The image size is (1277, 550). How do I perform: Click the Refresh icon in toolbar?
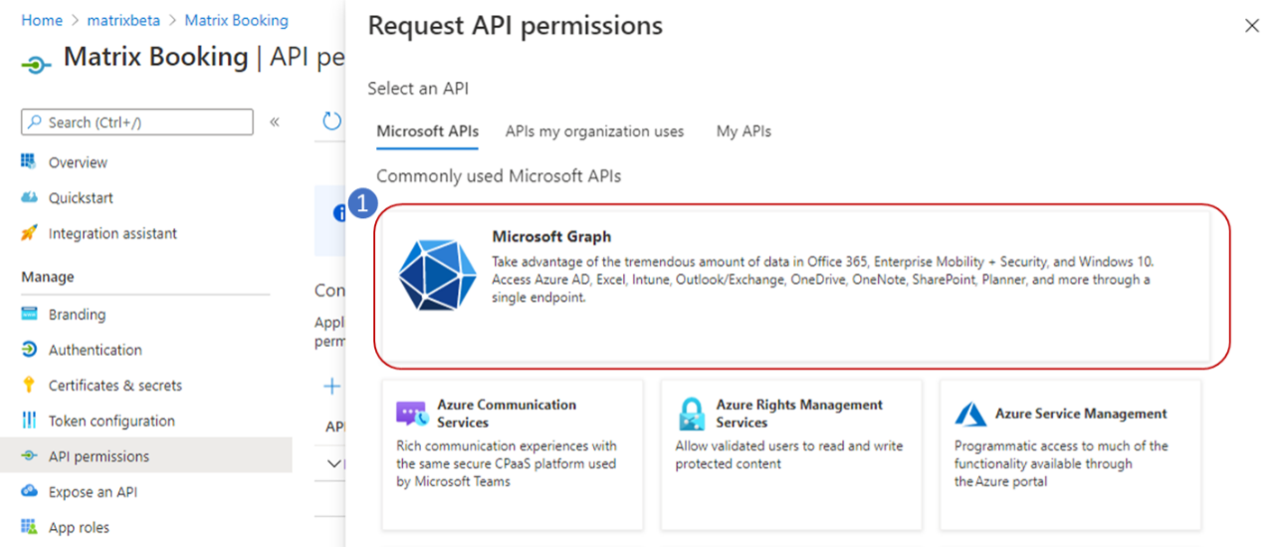pos(331,121)
